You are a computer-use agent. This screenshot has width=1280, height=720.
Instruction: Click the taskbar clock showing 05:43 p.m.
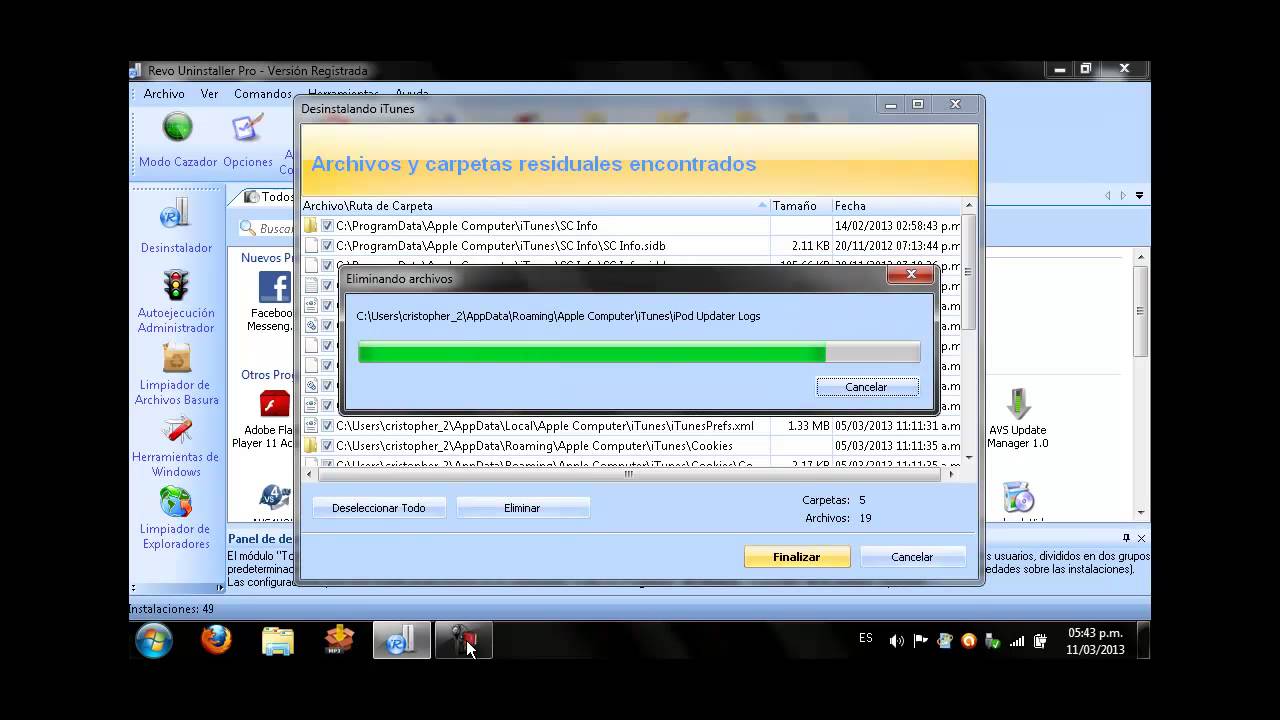pos(1095,641)
